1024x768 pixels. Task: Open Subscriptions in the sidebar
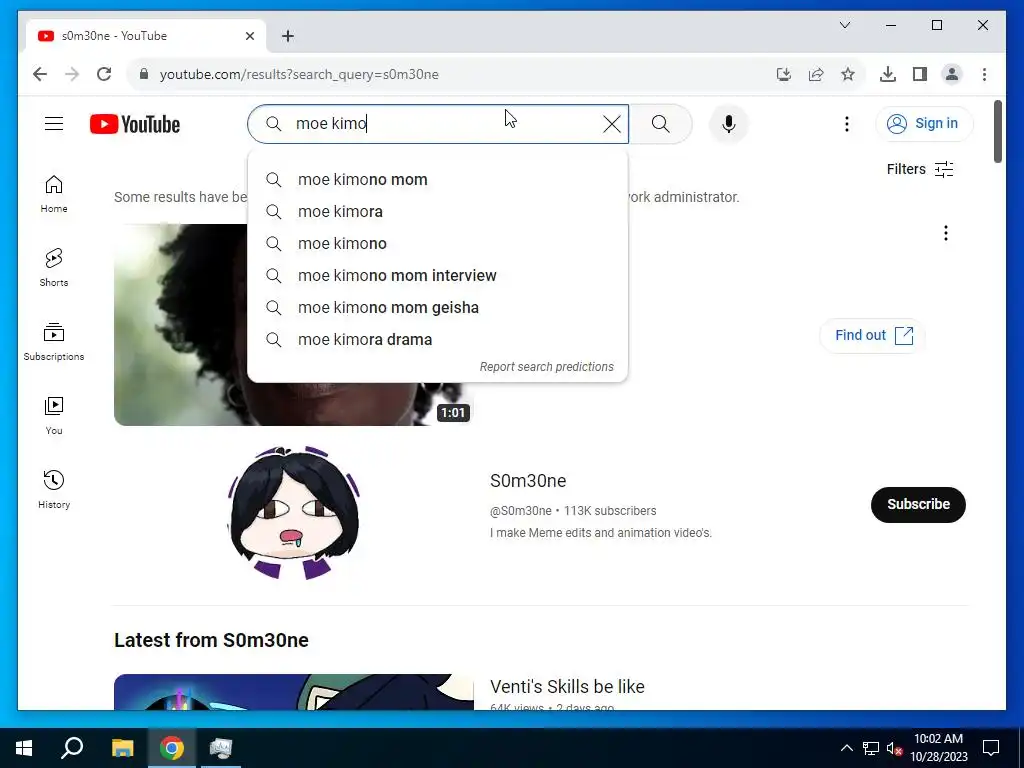pyautogui.click(x=54, y=342)
